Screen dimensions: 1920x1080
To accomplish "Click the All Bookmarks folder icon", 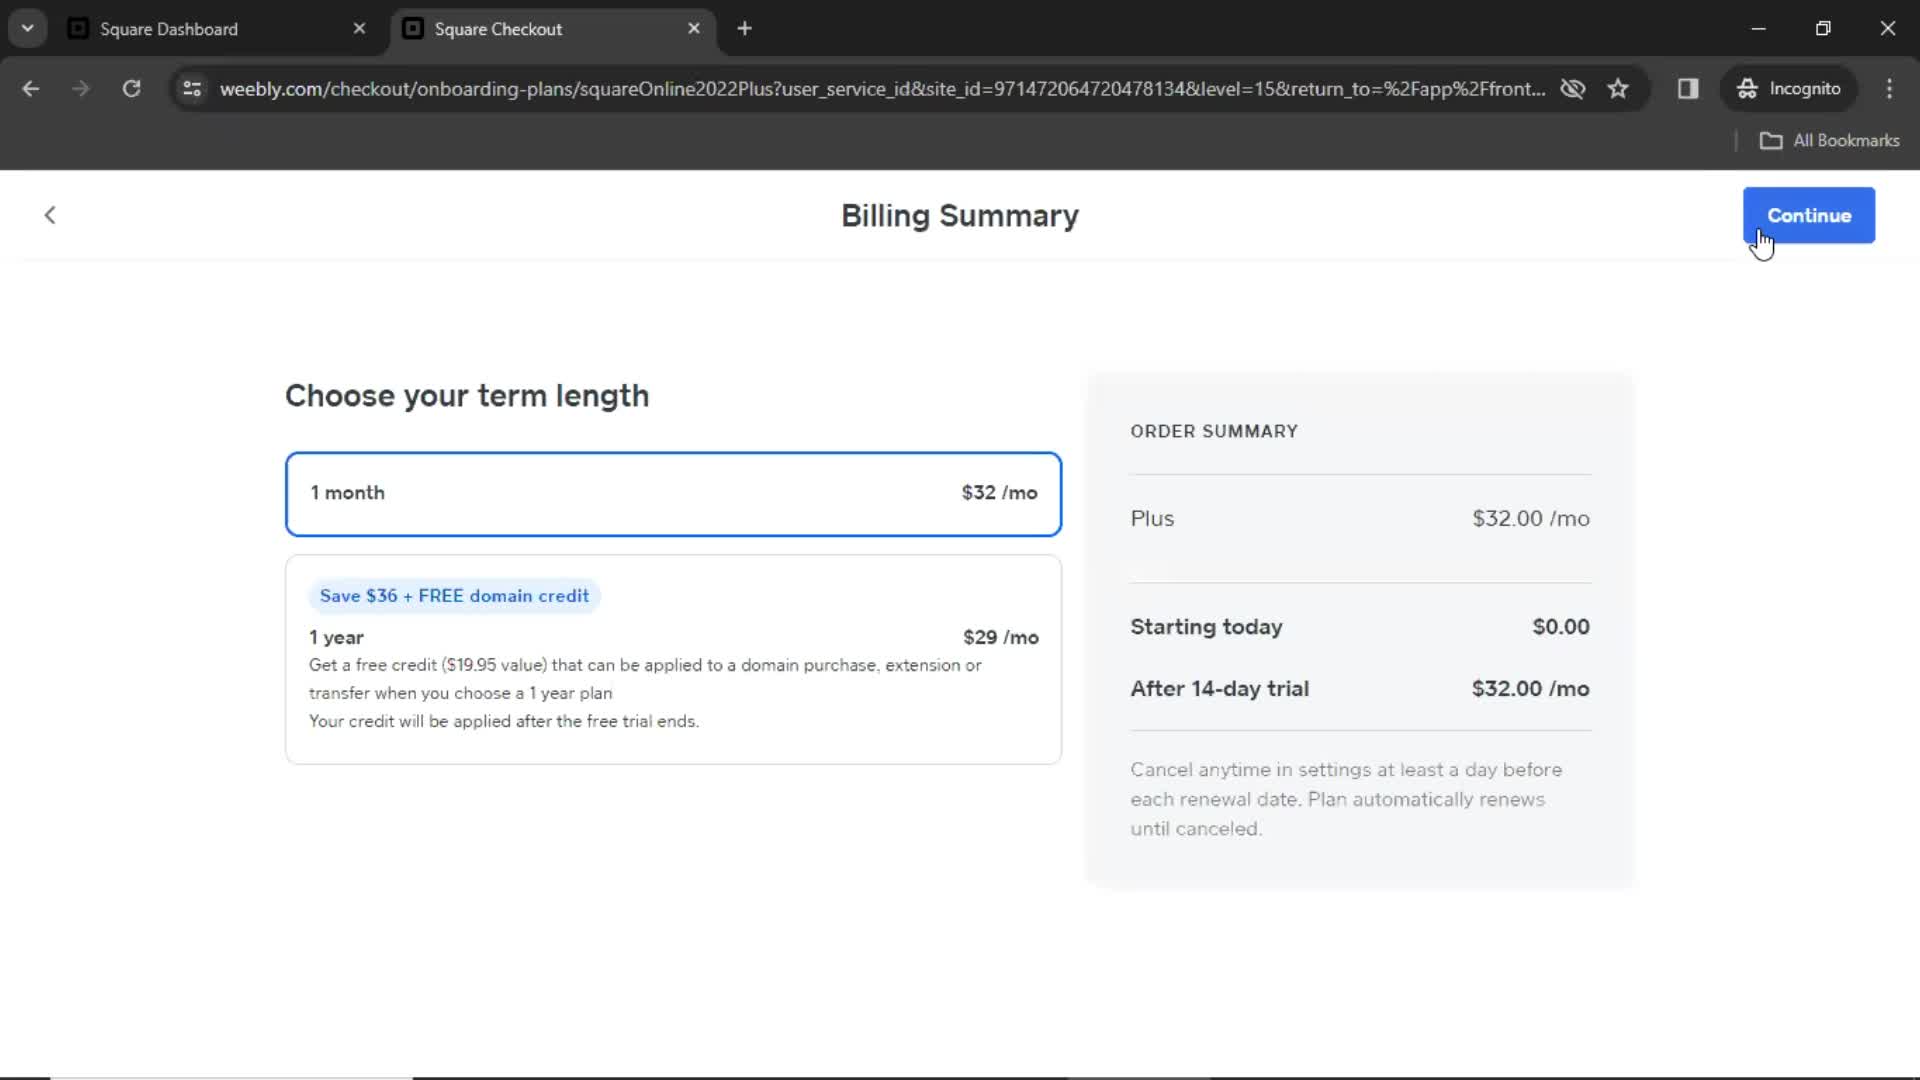I will coord(1774,140).
